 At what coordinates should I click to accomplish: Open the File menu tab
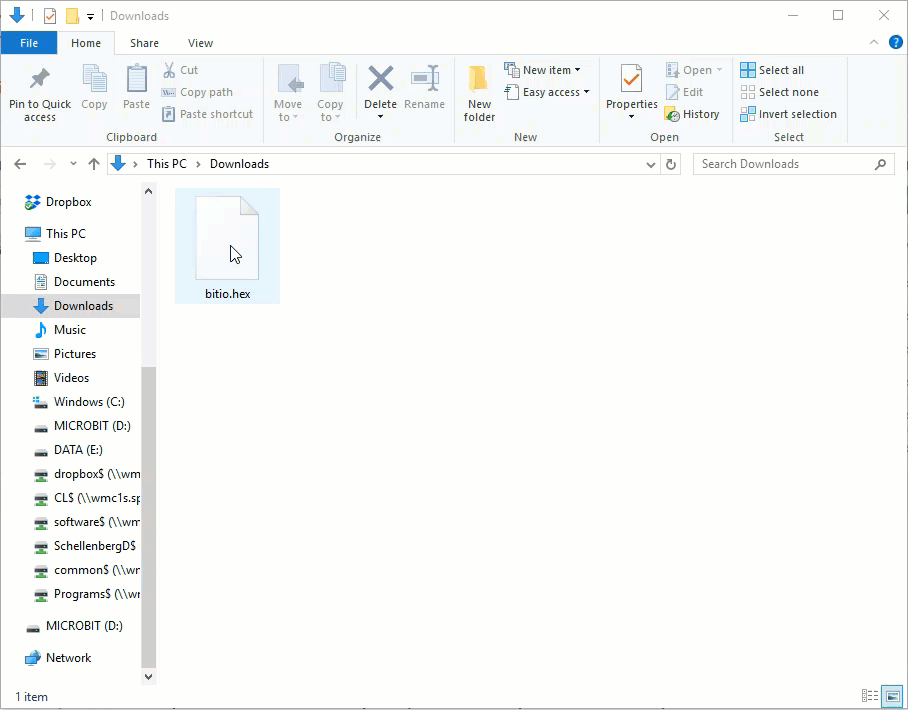[x=29, y=43]
